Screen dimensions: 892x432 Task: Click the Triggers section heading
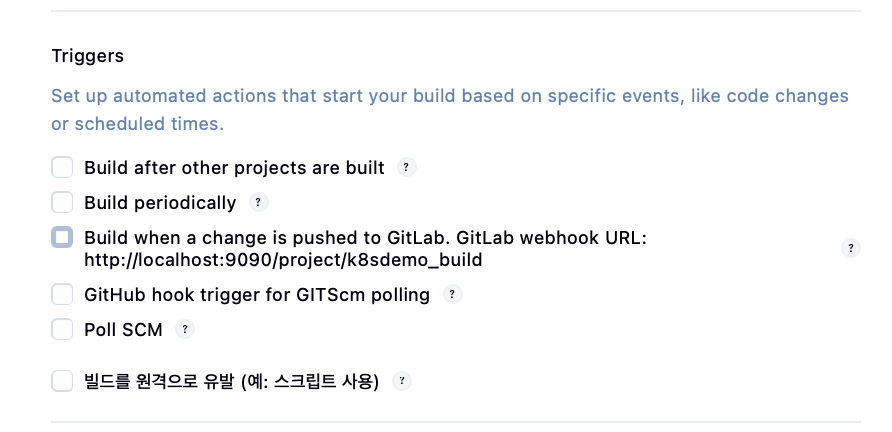point(88,56)
